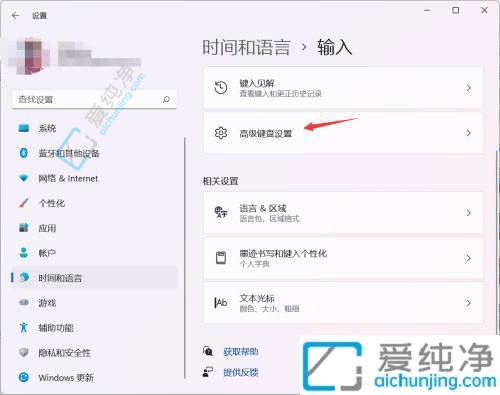
Task: Click the 系统 monitor icon in sidebar
Action: (x=24, y=128)
